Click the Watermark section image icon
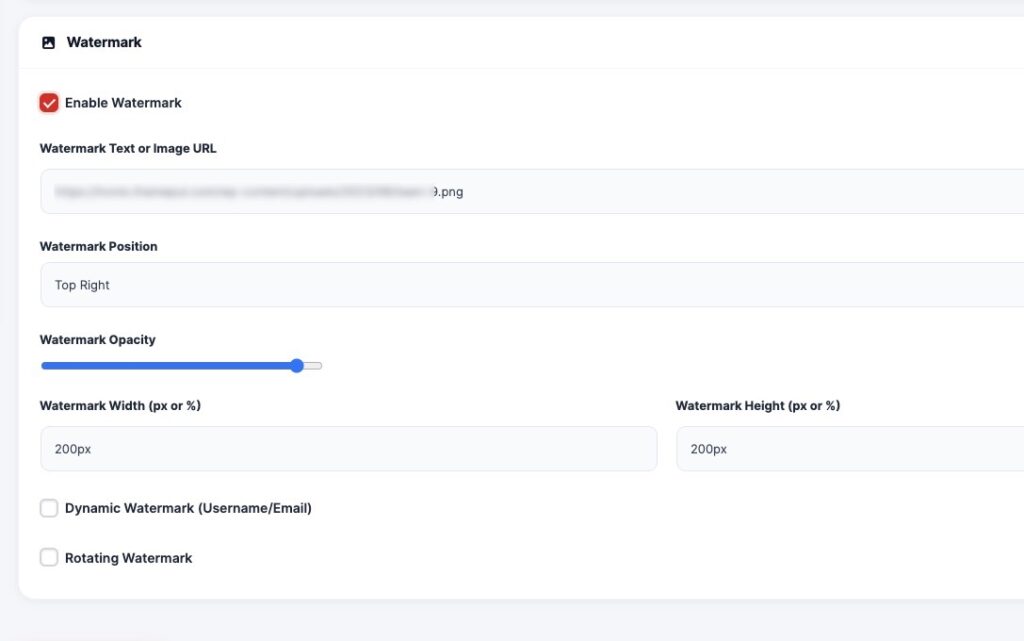This screenshot has height=641, width=1024. point(48,43)
